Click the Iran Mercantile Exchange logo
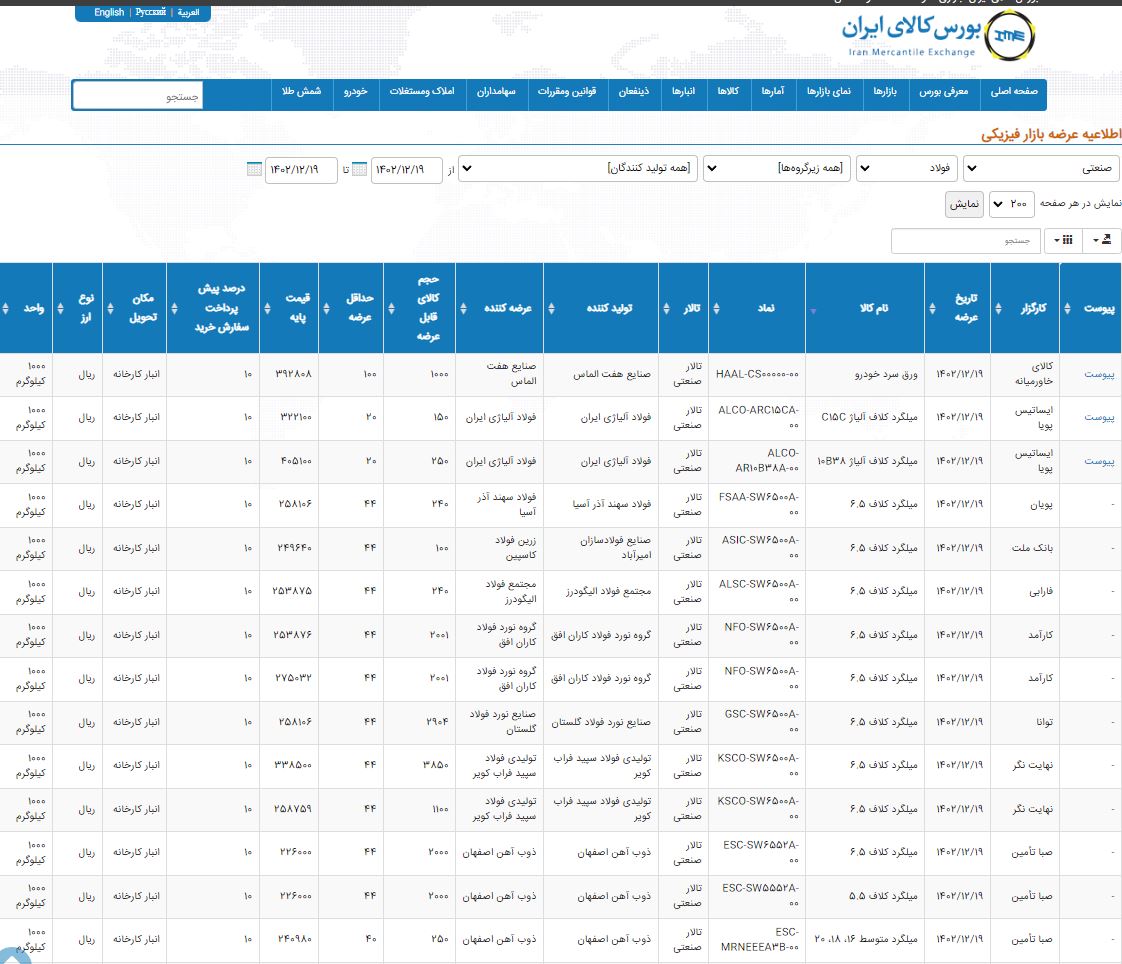This screenshot has width=1122, height=964. (938, 35)
